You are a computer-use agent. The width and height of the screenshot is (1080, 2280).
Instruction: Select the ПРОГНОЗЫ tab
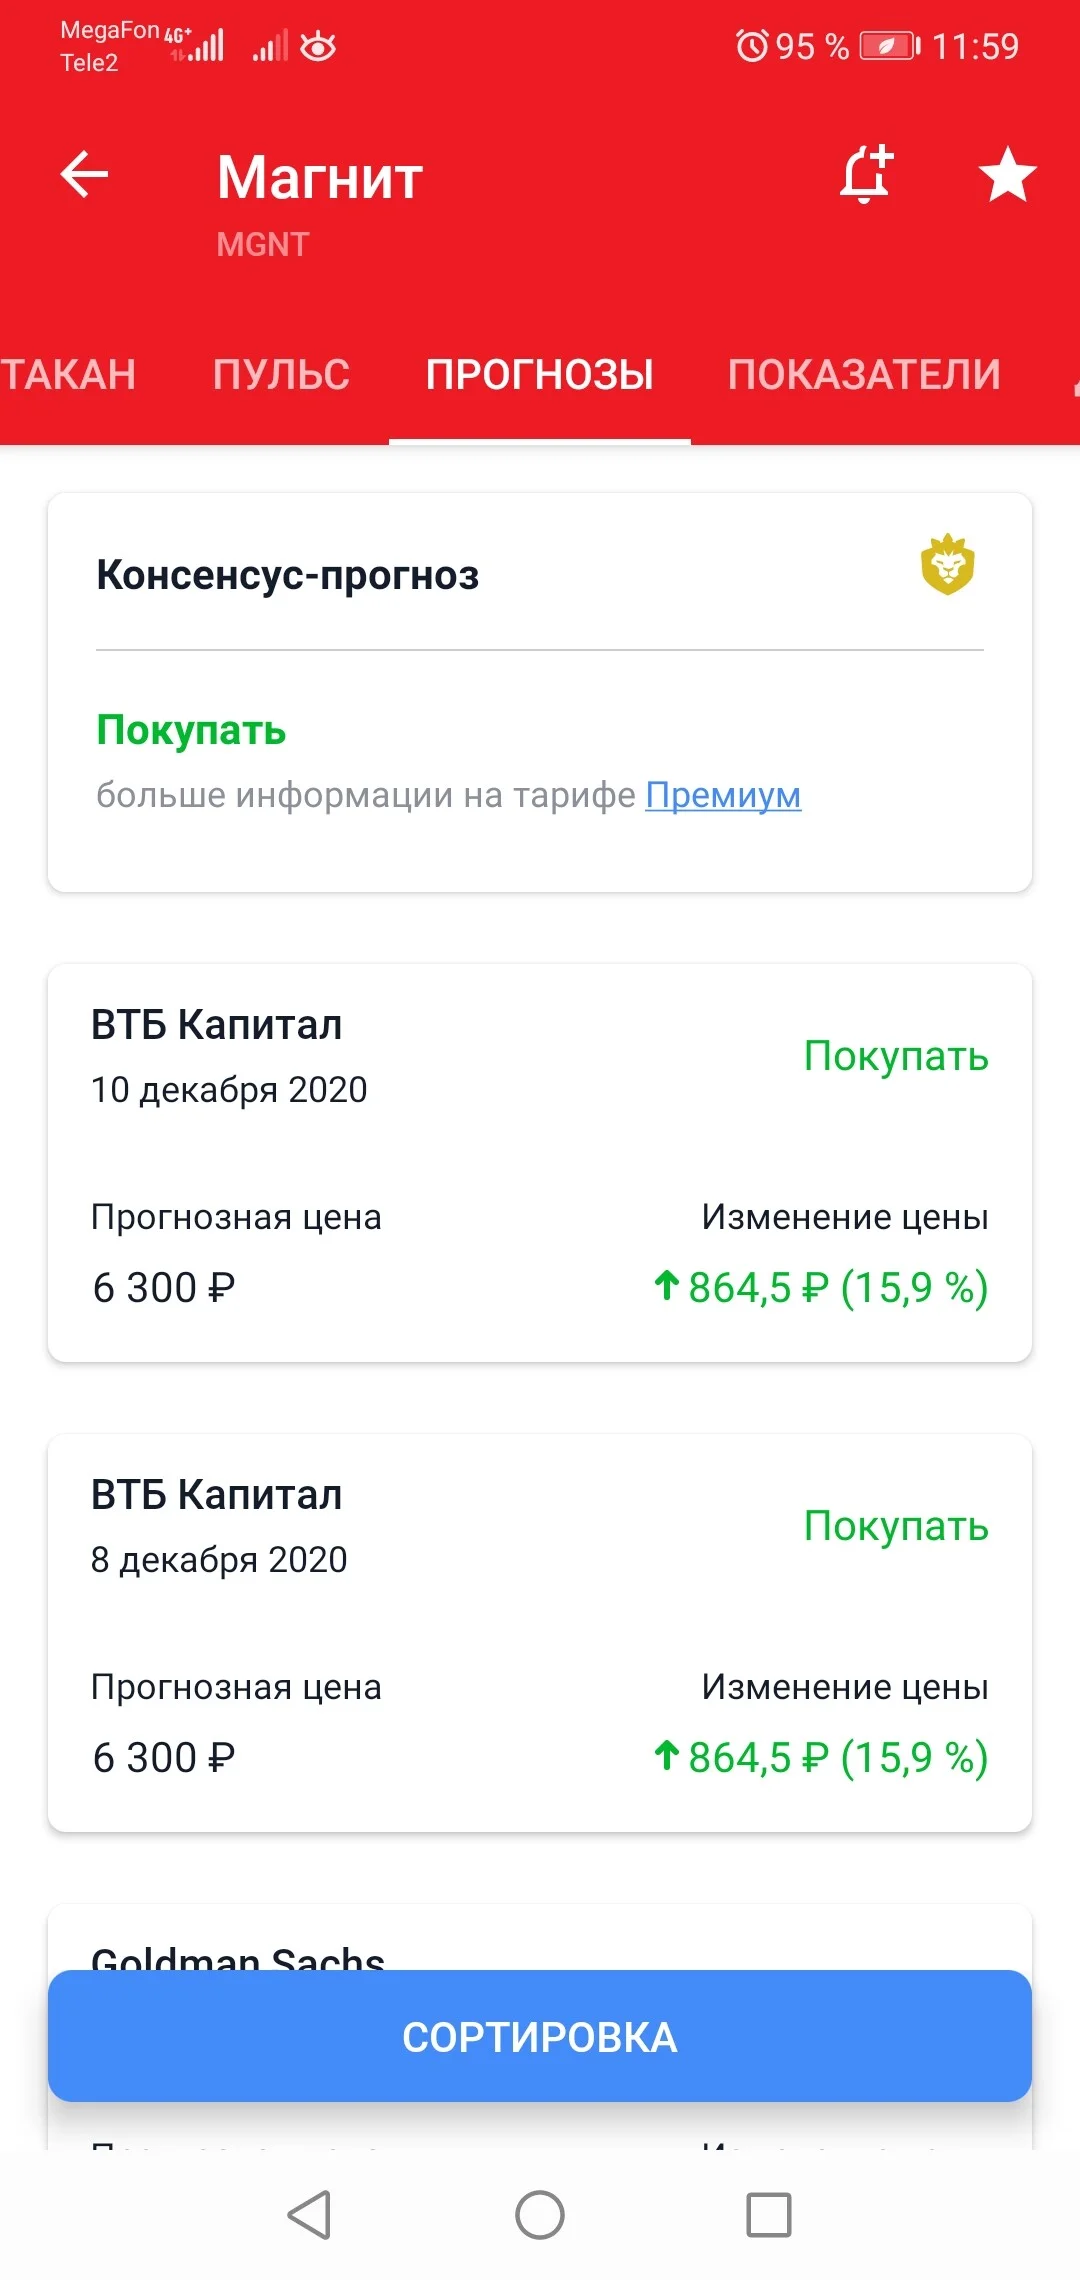[540, 375]
